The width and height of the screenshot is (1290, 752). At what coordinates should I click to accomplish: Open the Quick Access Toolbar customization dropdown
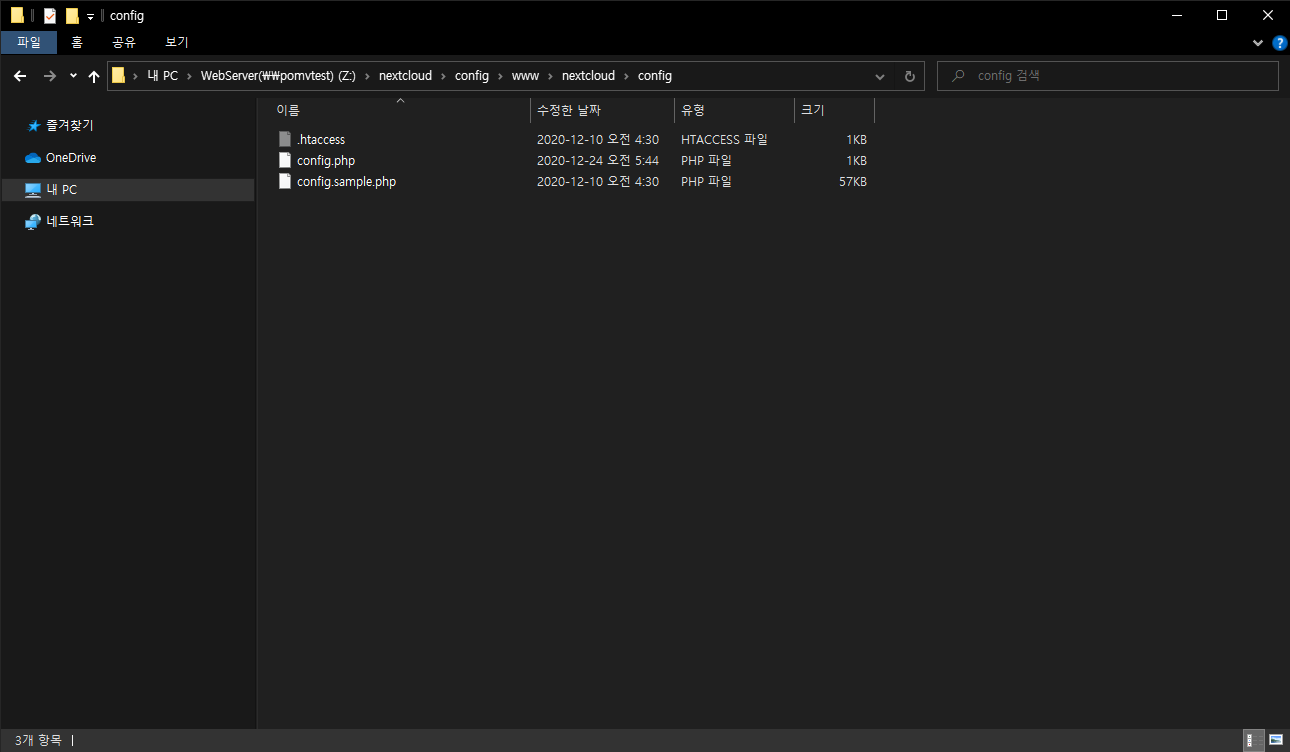(88, 15)
